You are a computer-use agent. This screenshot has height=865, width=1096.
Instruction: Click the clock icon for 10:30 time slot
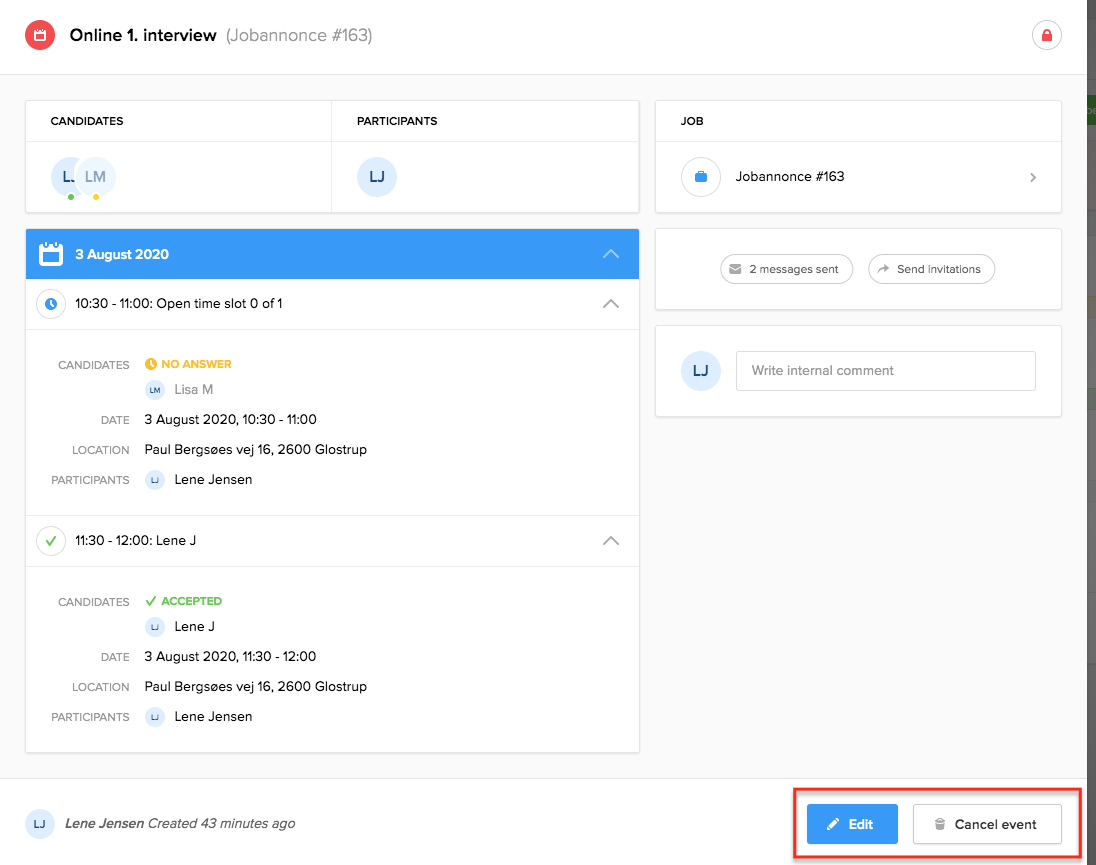(51, 303)
